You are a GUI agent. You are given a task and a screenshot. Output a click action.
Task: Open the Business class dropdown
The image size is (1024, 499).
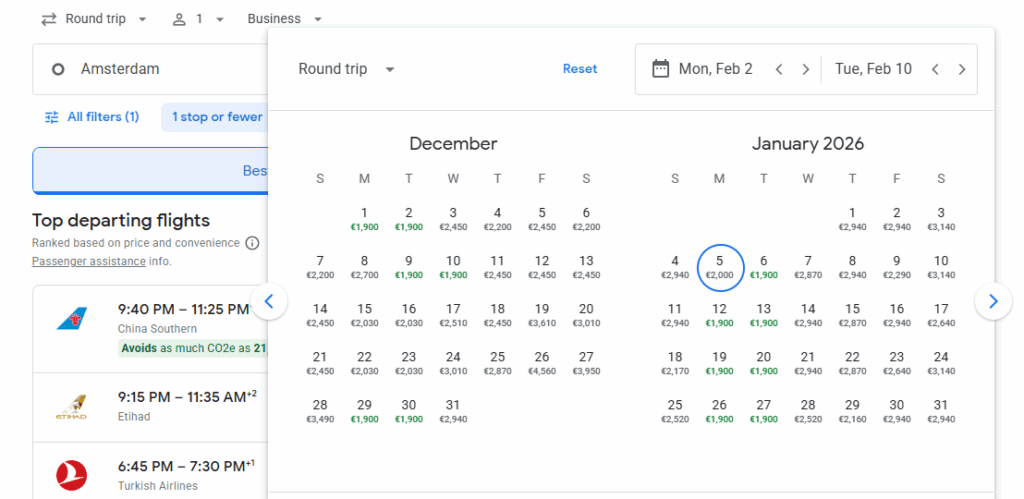point(285,19)
